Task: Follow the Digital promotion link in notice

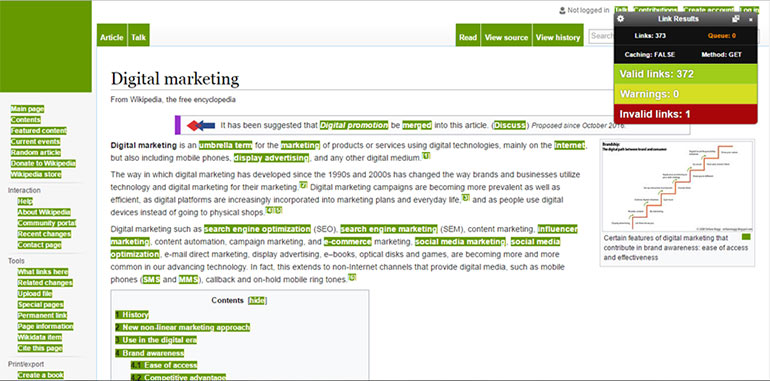Action: pyautogui.click(x=354, y=125)
